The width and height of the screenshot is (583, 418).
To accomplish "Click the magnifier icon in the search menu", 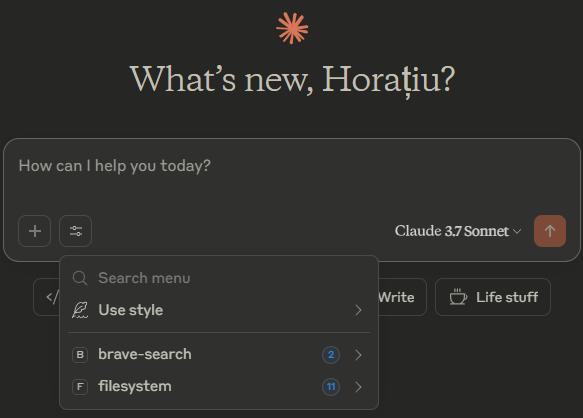I will click(x=80, y=278).
